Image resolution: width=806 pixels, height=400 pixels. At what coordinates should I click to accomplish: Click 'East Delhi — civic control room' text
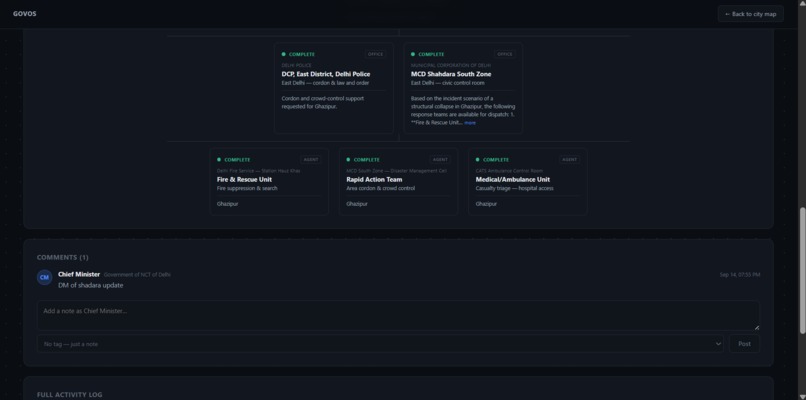pyautogui.click(x=448, y=83)
